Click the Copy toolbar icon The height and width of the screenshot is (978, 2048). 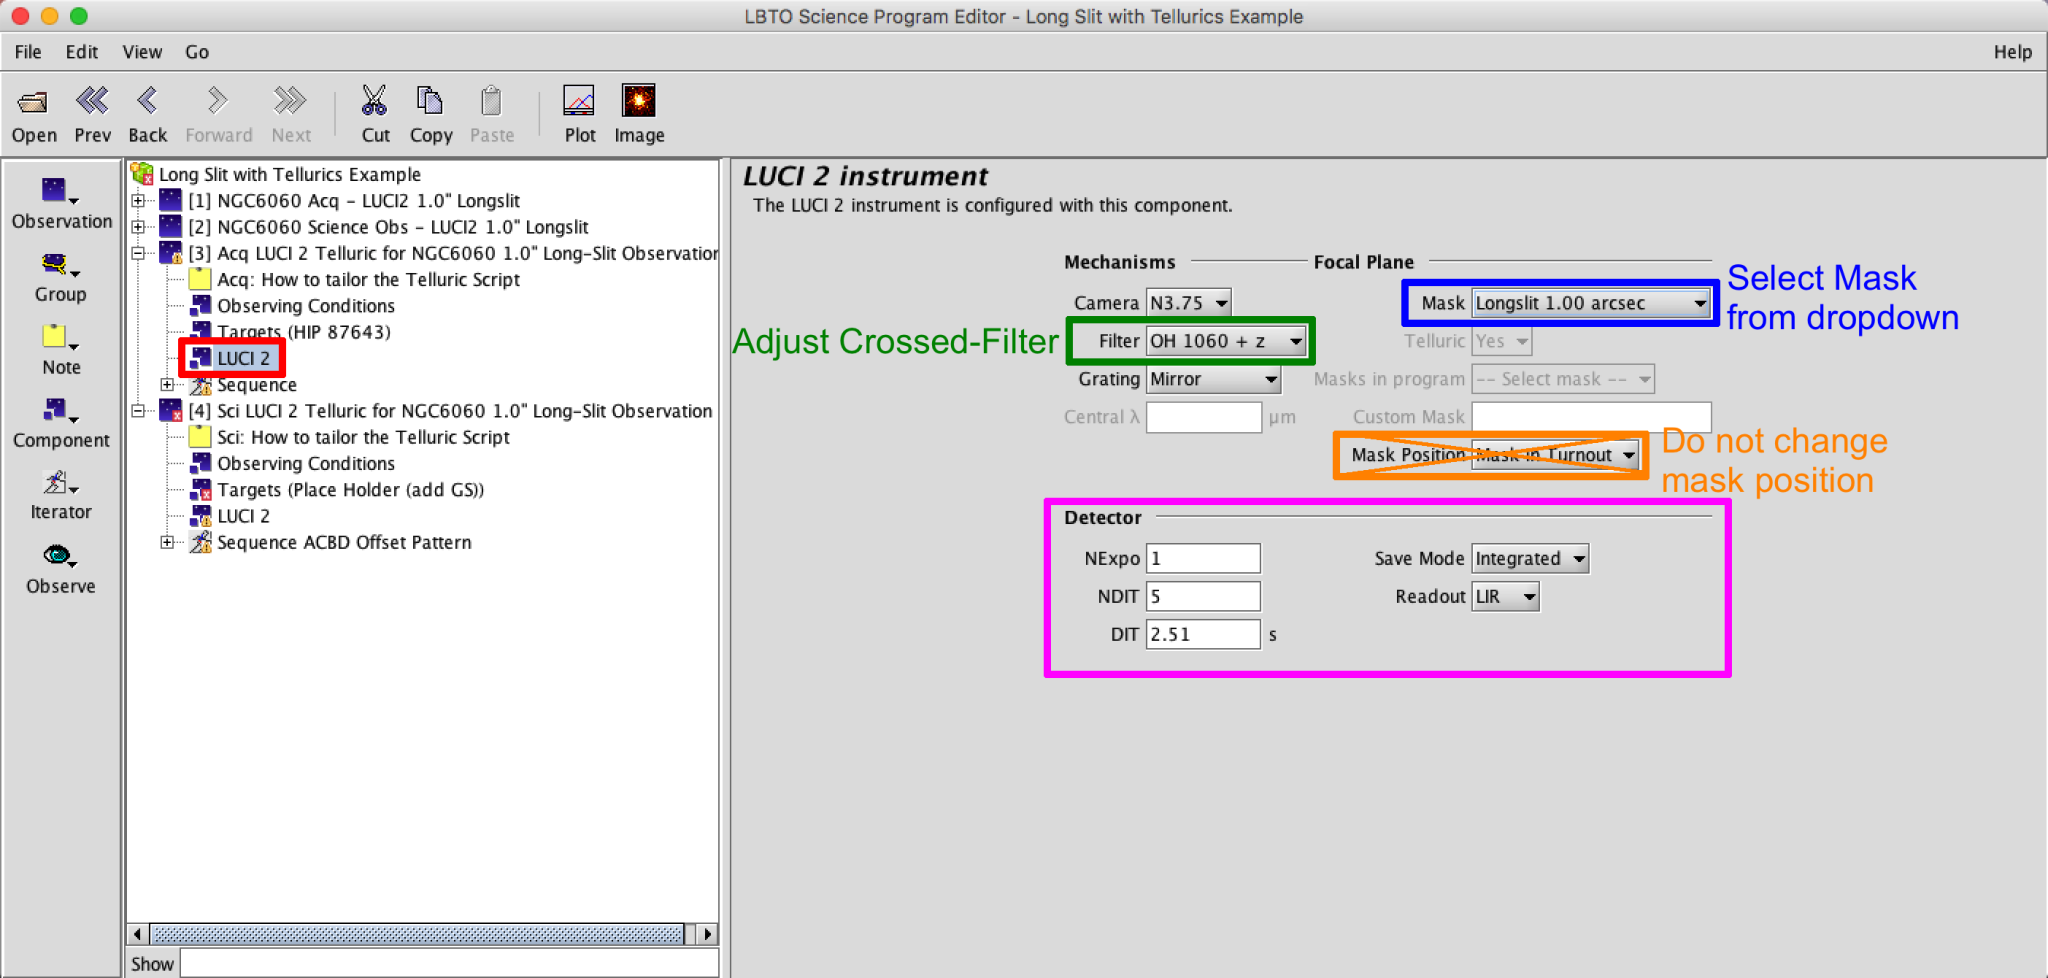pyautogui.click(x=430, y=100)
